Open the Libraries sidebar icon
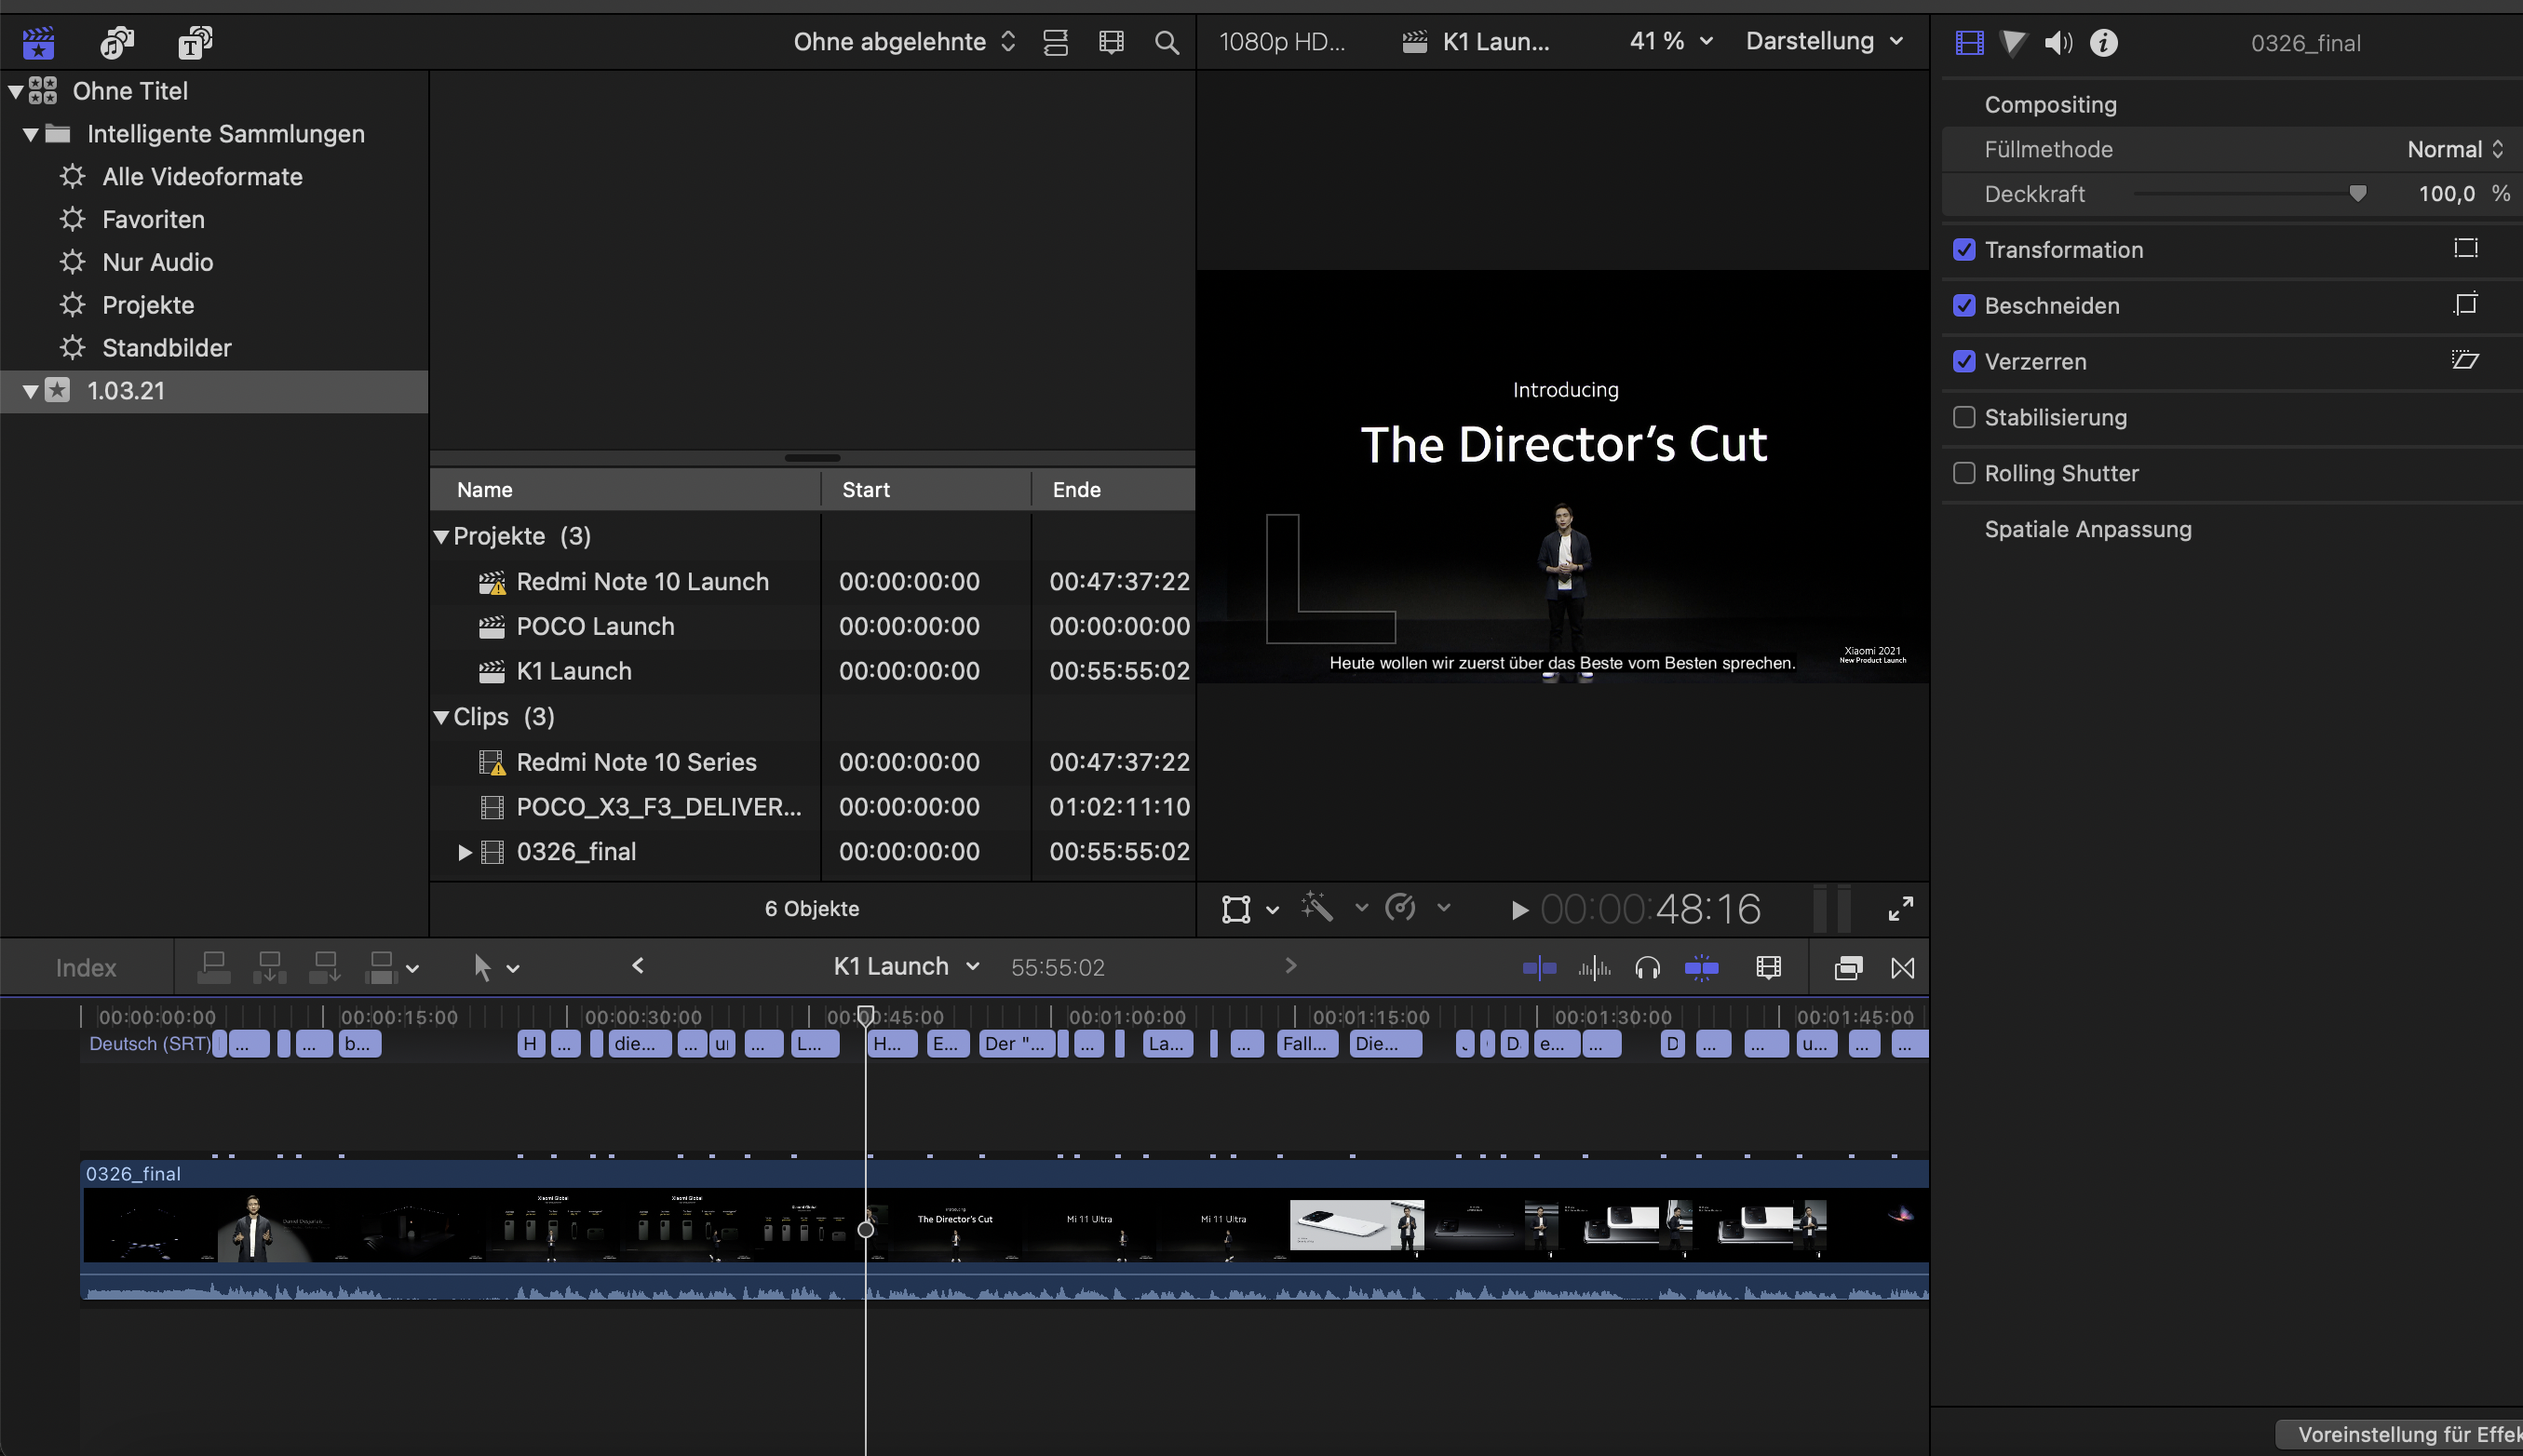 (38, 42)
